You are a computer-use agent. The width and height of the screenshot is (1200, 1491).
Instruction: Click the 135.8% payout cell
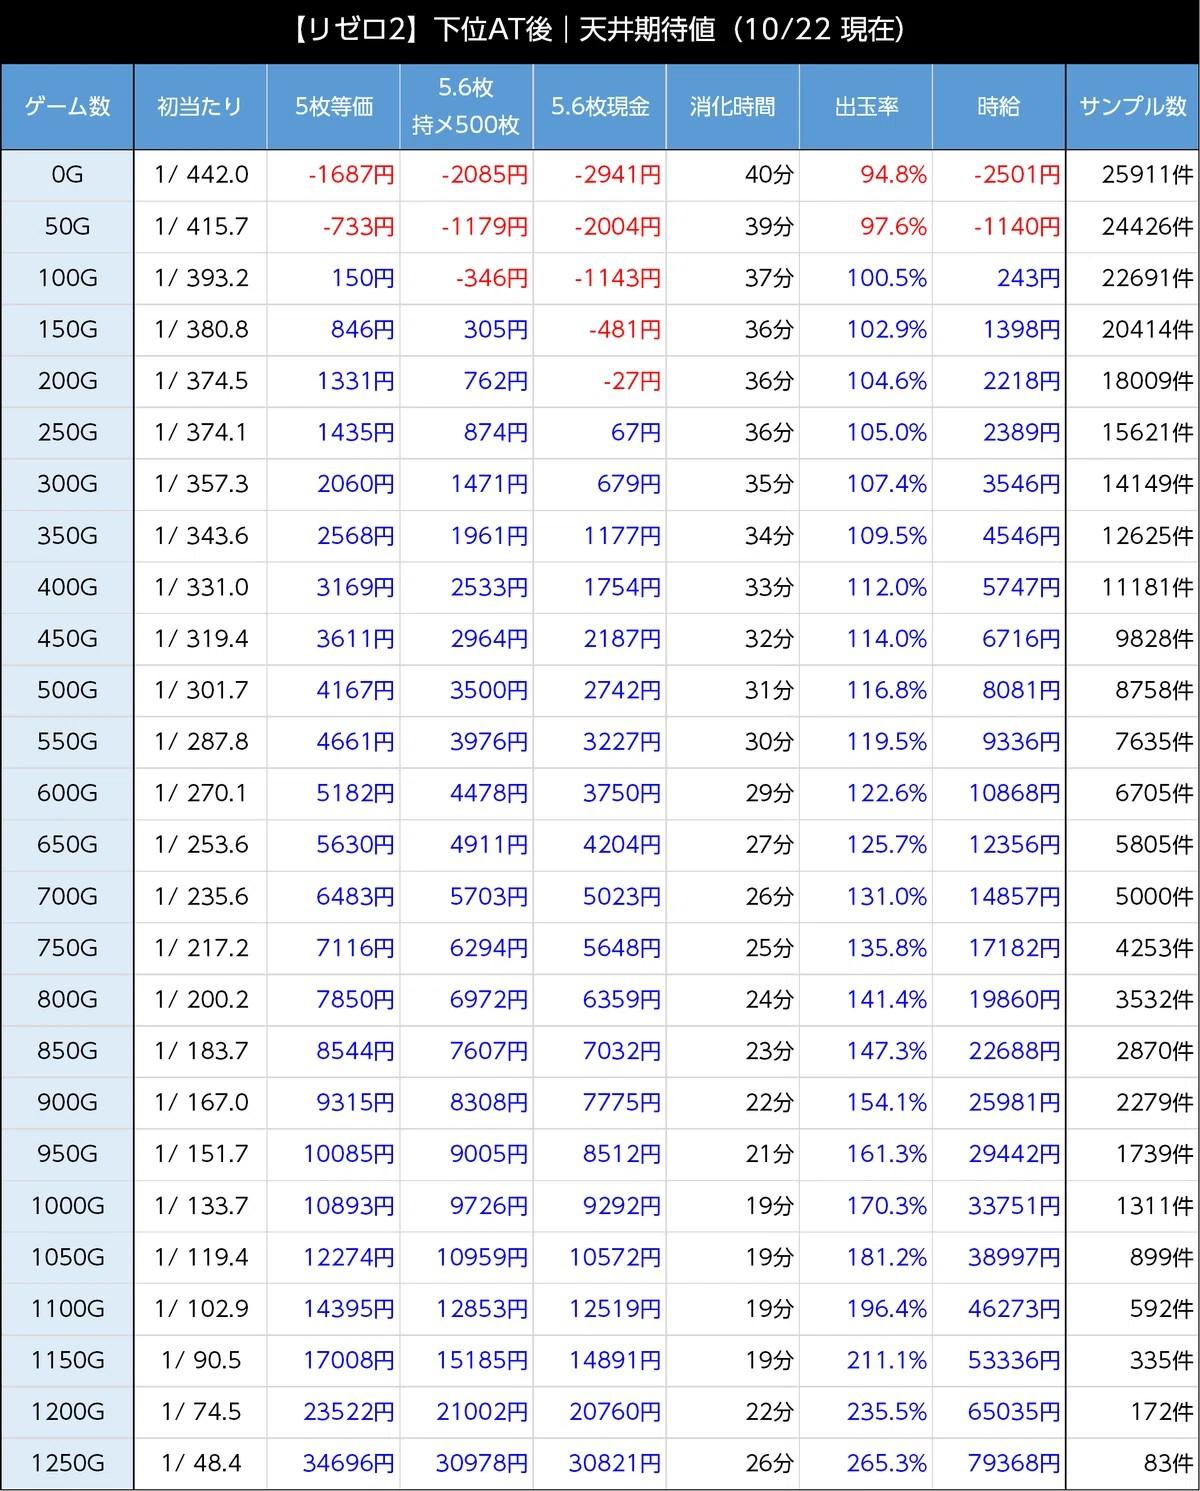(x=866, y=948)
